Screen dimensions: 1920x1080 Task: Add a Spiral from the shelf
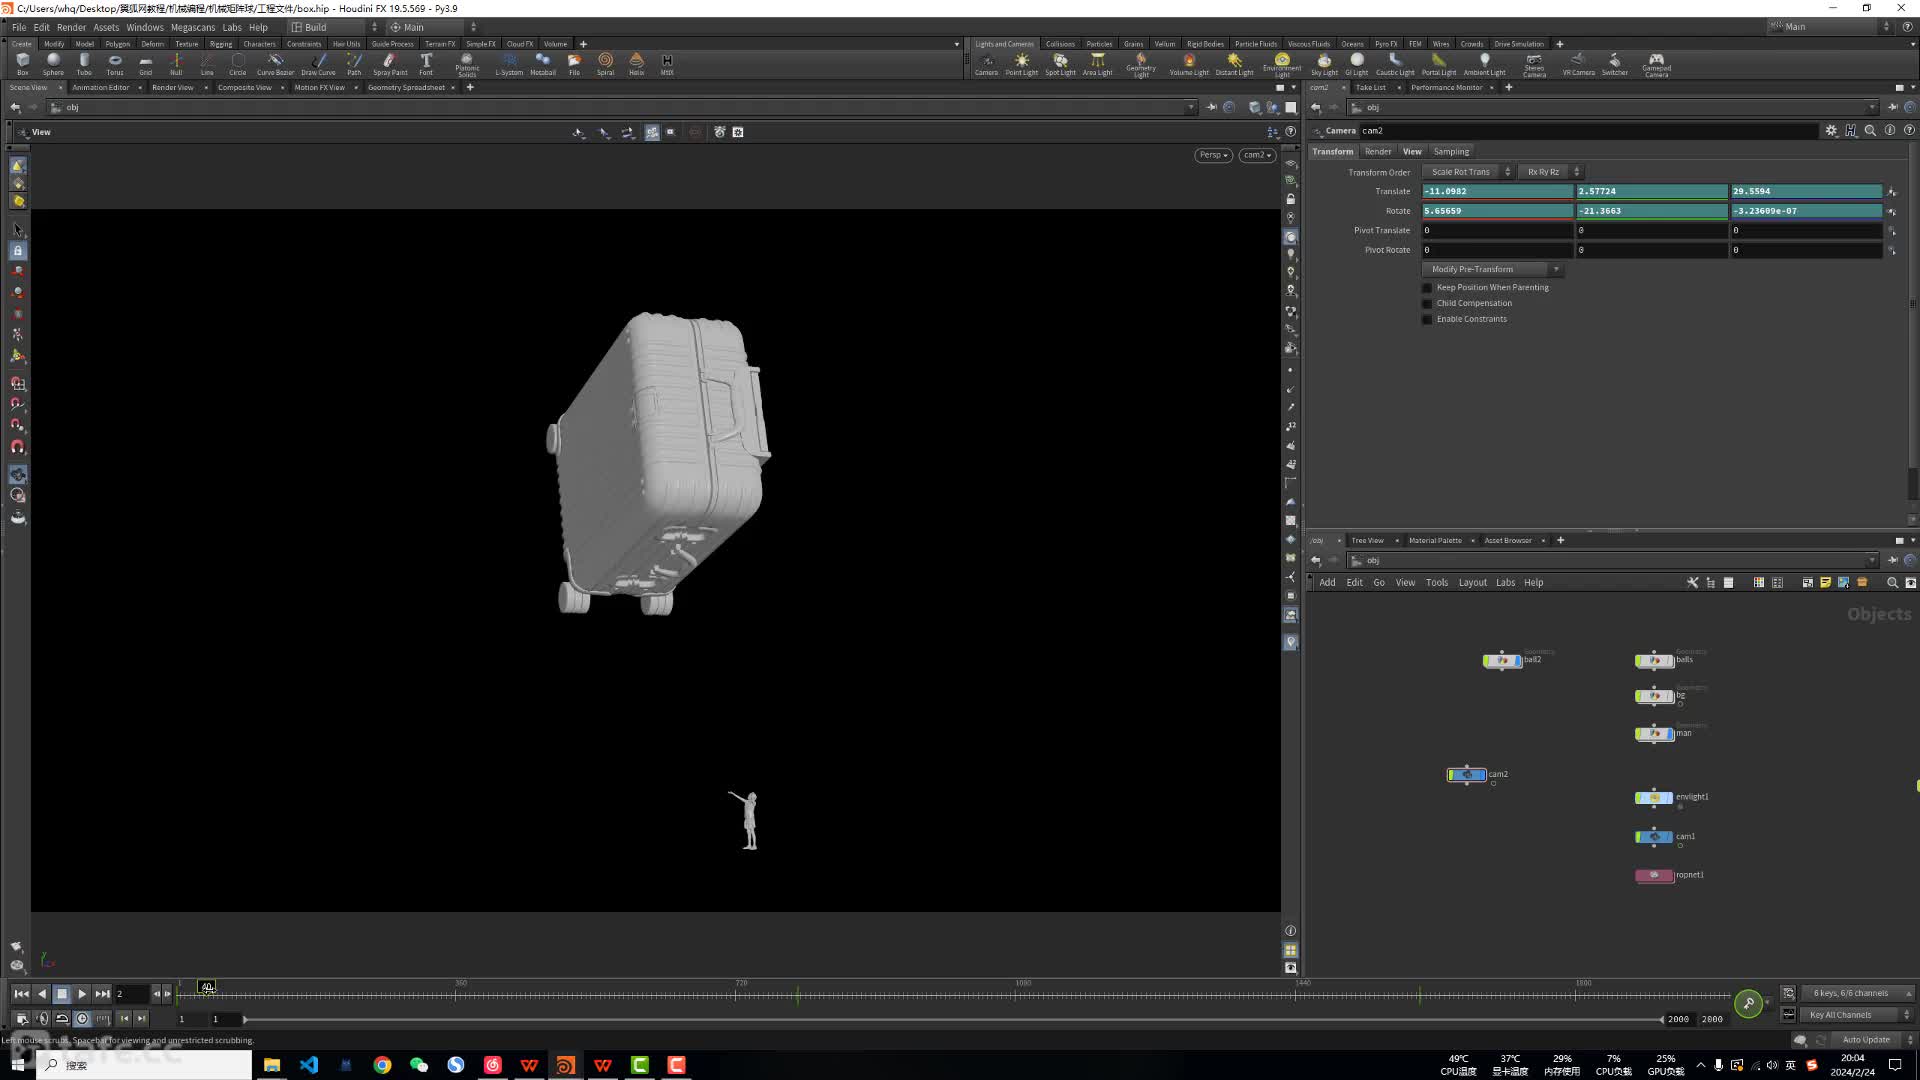(605, 64)
